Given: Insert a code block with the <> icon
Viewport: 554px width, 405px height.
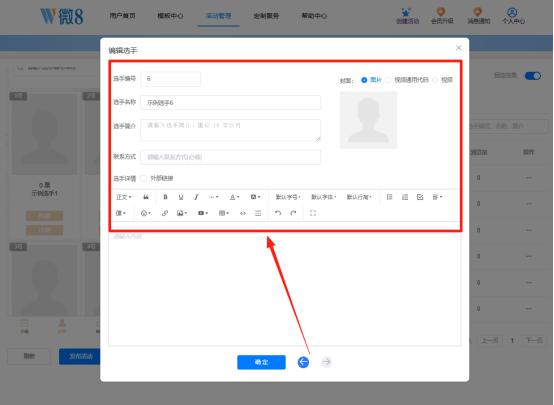Looking at the screenshot, I should pos(243,213).
